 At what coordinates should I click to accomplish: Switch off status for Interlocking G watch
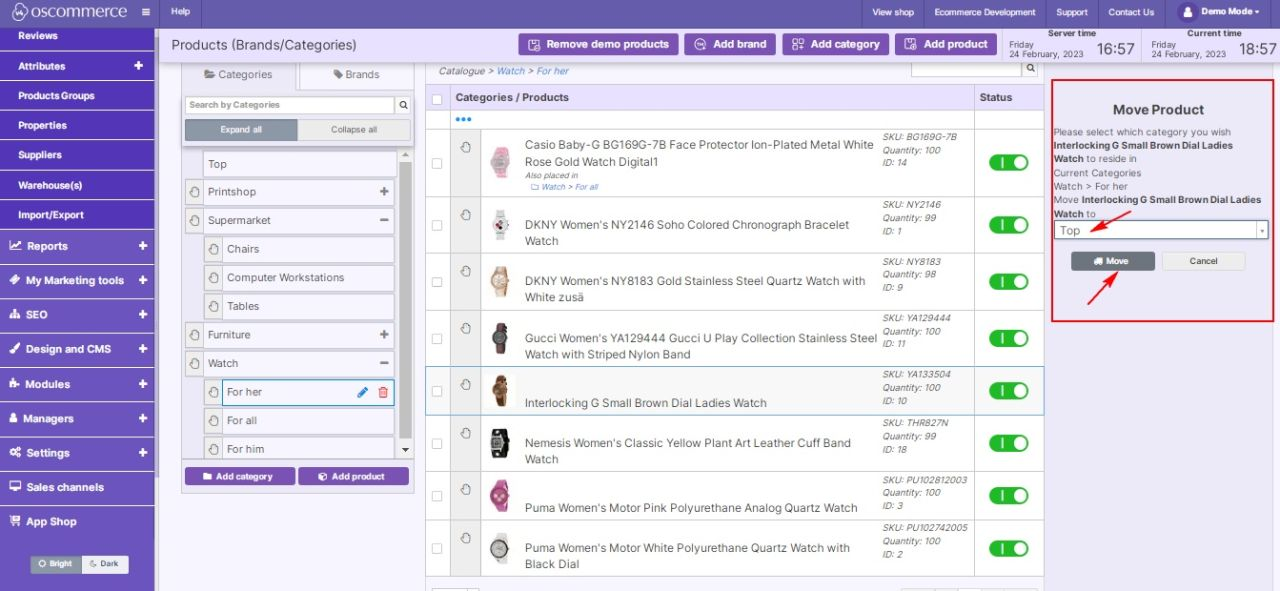tap(1008, 391)
